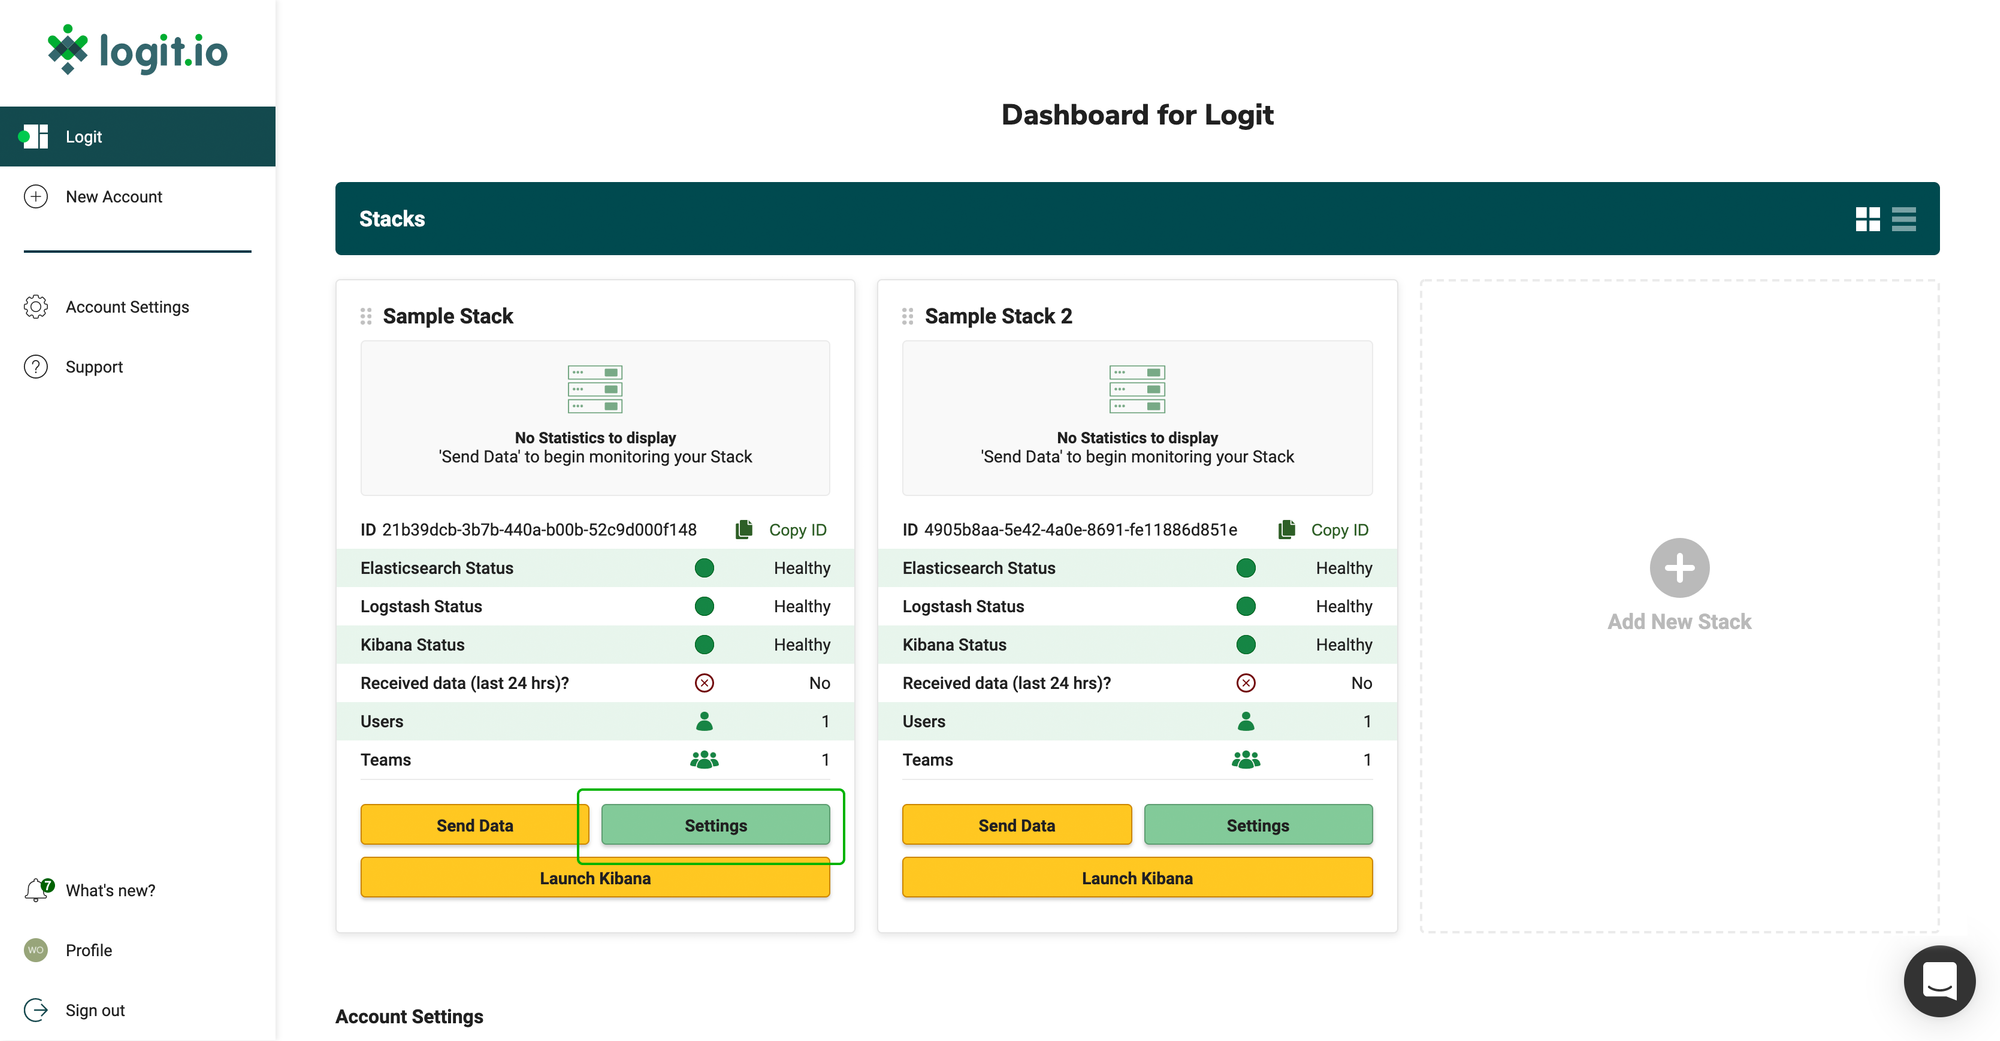Click Users icon in Sample Stack 2

(1246, 721)
